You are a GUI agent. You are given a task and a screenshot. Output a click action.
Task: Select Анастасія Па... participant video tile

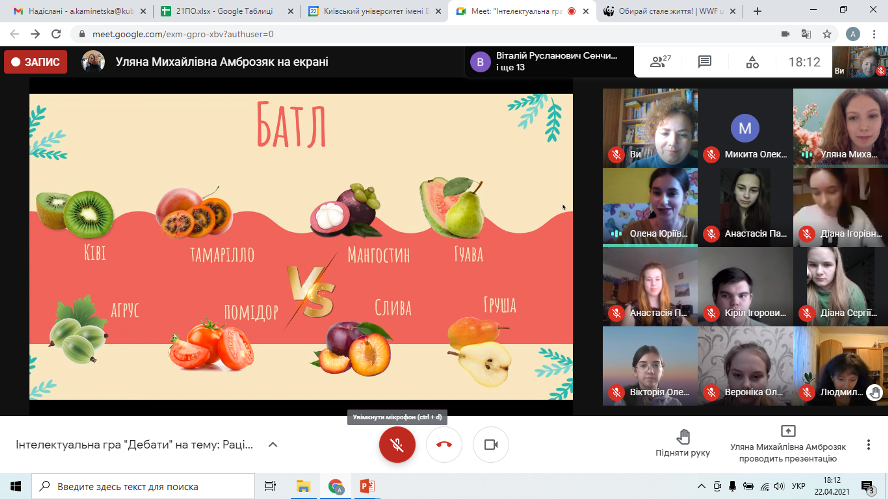click(x=745, y=207)
